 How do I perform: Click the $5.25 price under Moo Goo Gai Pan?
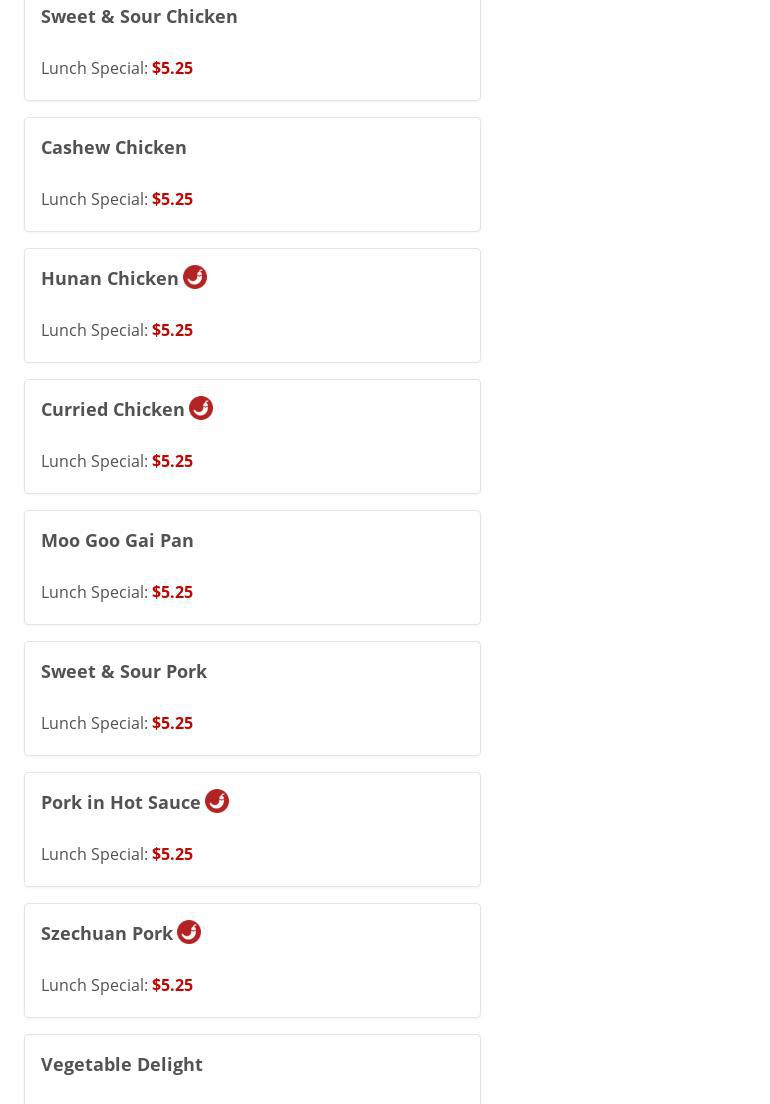[x=172, y=592]
